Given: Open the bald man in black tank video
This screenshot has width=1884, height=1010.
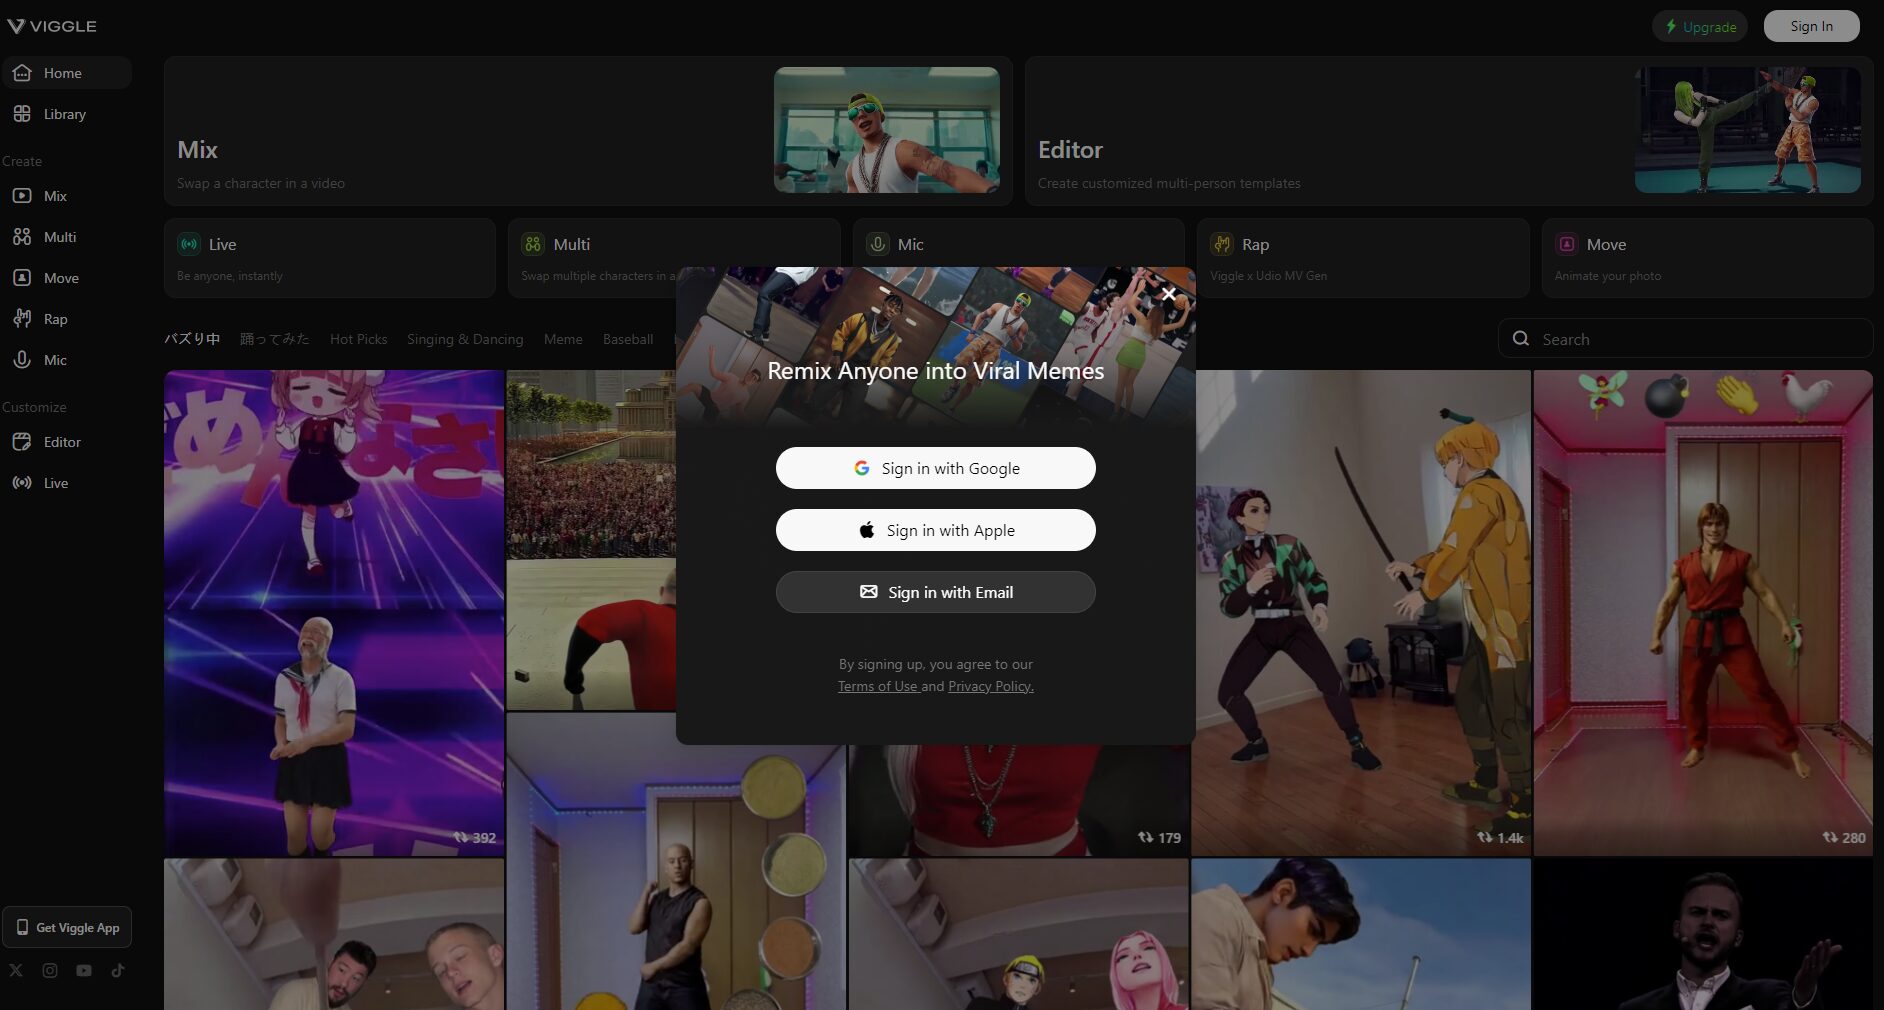Looking at the screenshot, I should tap(676, 861).
